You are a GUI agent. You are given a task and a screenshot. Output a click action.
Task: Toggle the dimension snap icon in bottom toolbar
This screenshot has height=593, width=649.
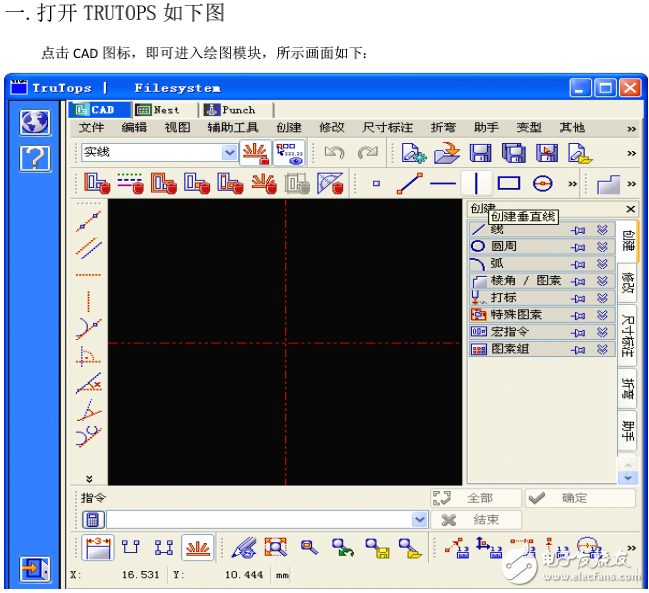(98, 548)
